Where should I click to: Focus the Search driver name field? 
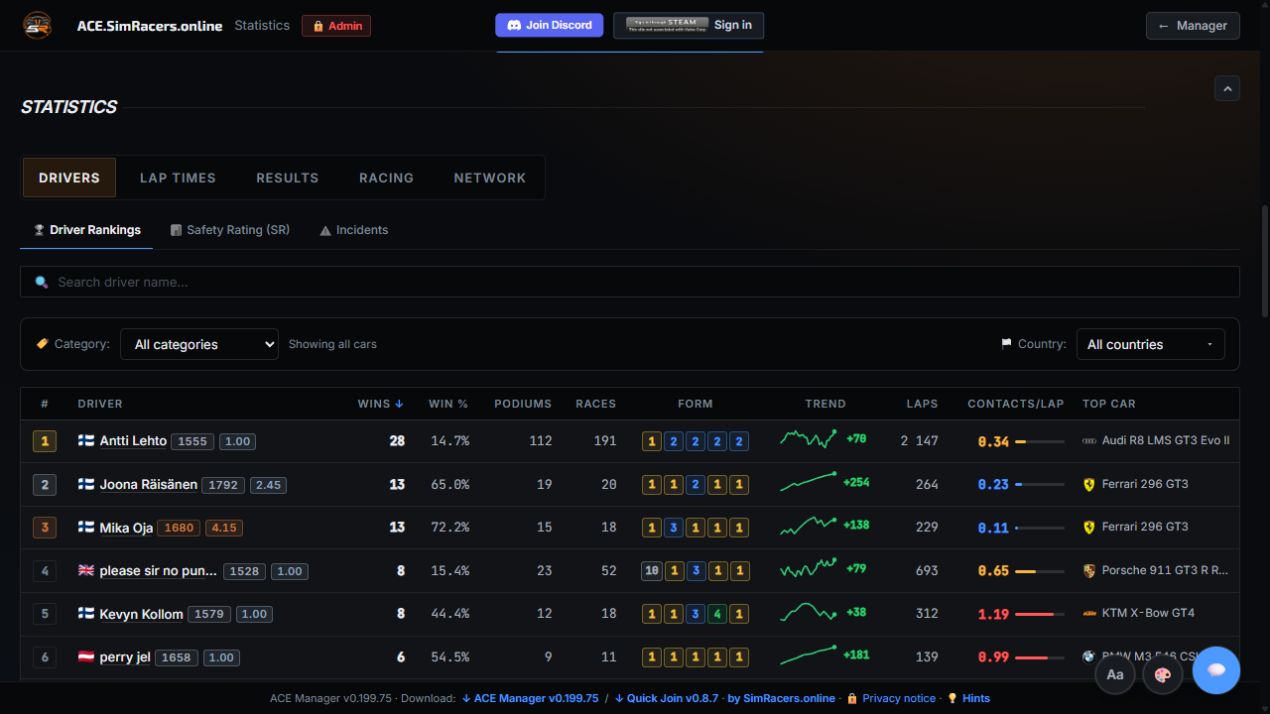coord(630,282)
